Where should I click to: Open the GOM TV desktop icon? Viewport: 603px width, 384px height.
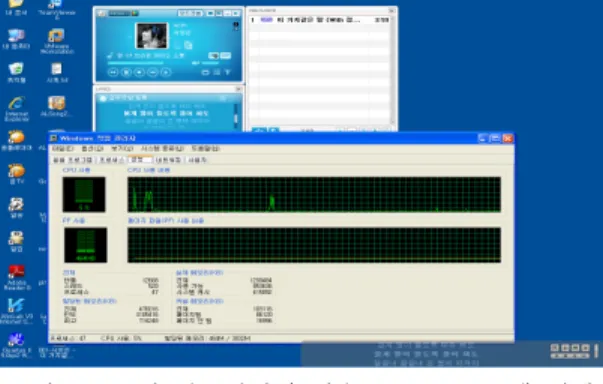(x=17, y=174)
